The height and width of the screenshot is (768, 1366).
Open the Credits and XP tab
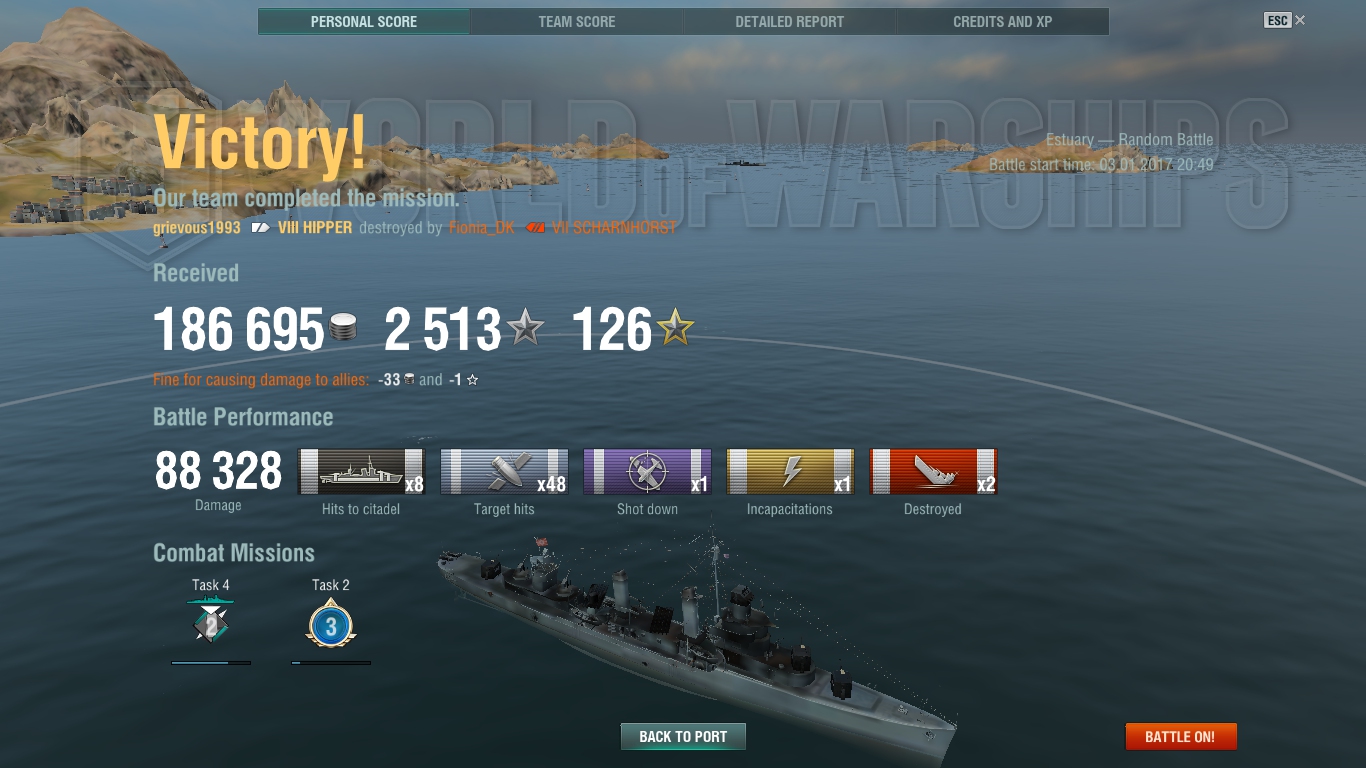tap(1003, 21)
